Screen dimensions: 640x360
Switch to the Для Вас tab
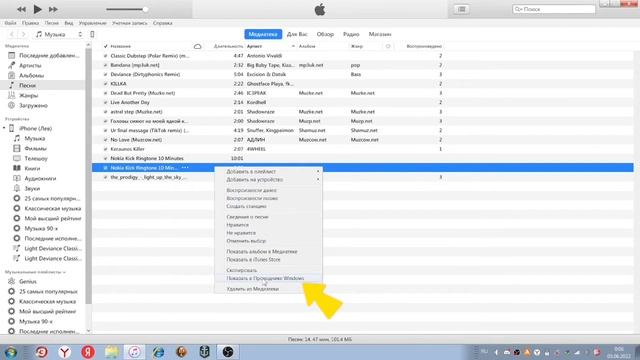pyautogui.click(x=297, y=34)
